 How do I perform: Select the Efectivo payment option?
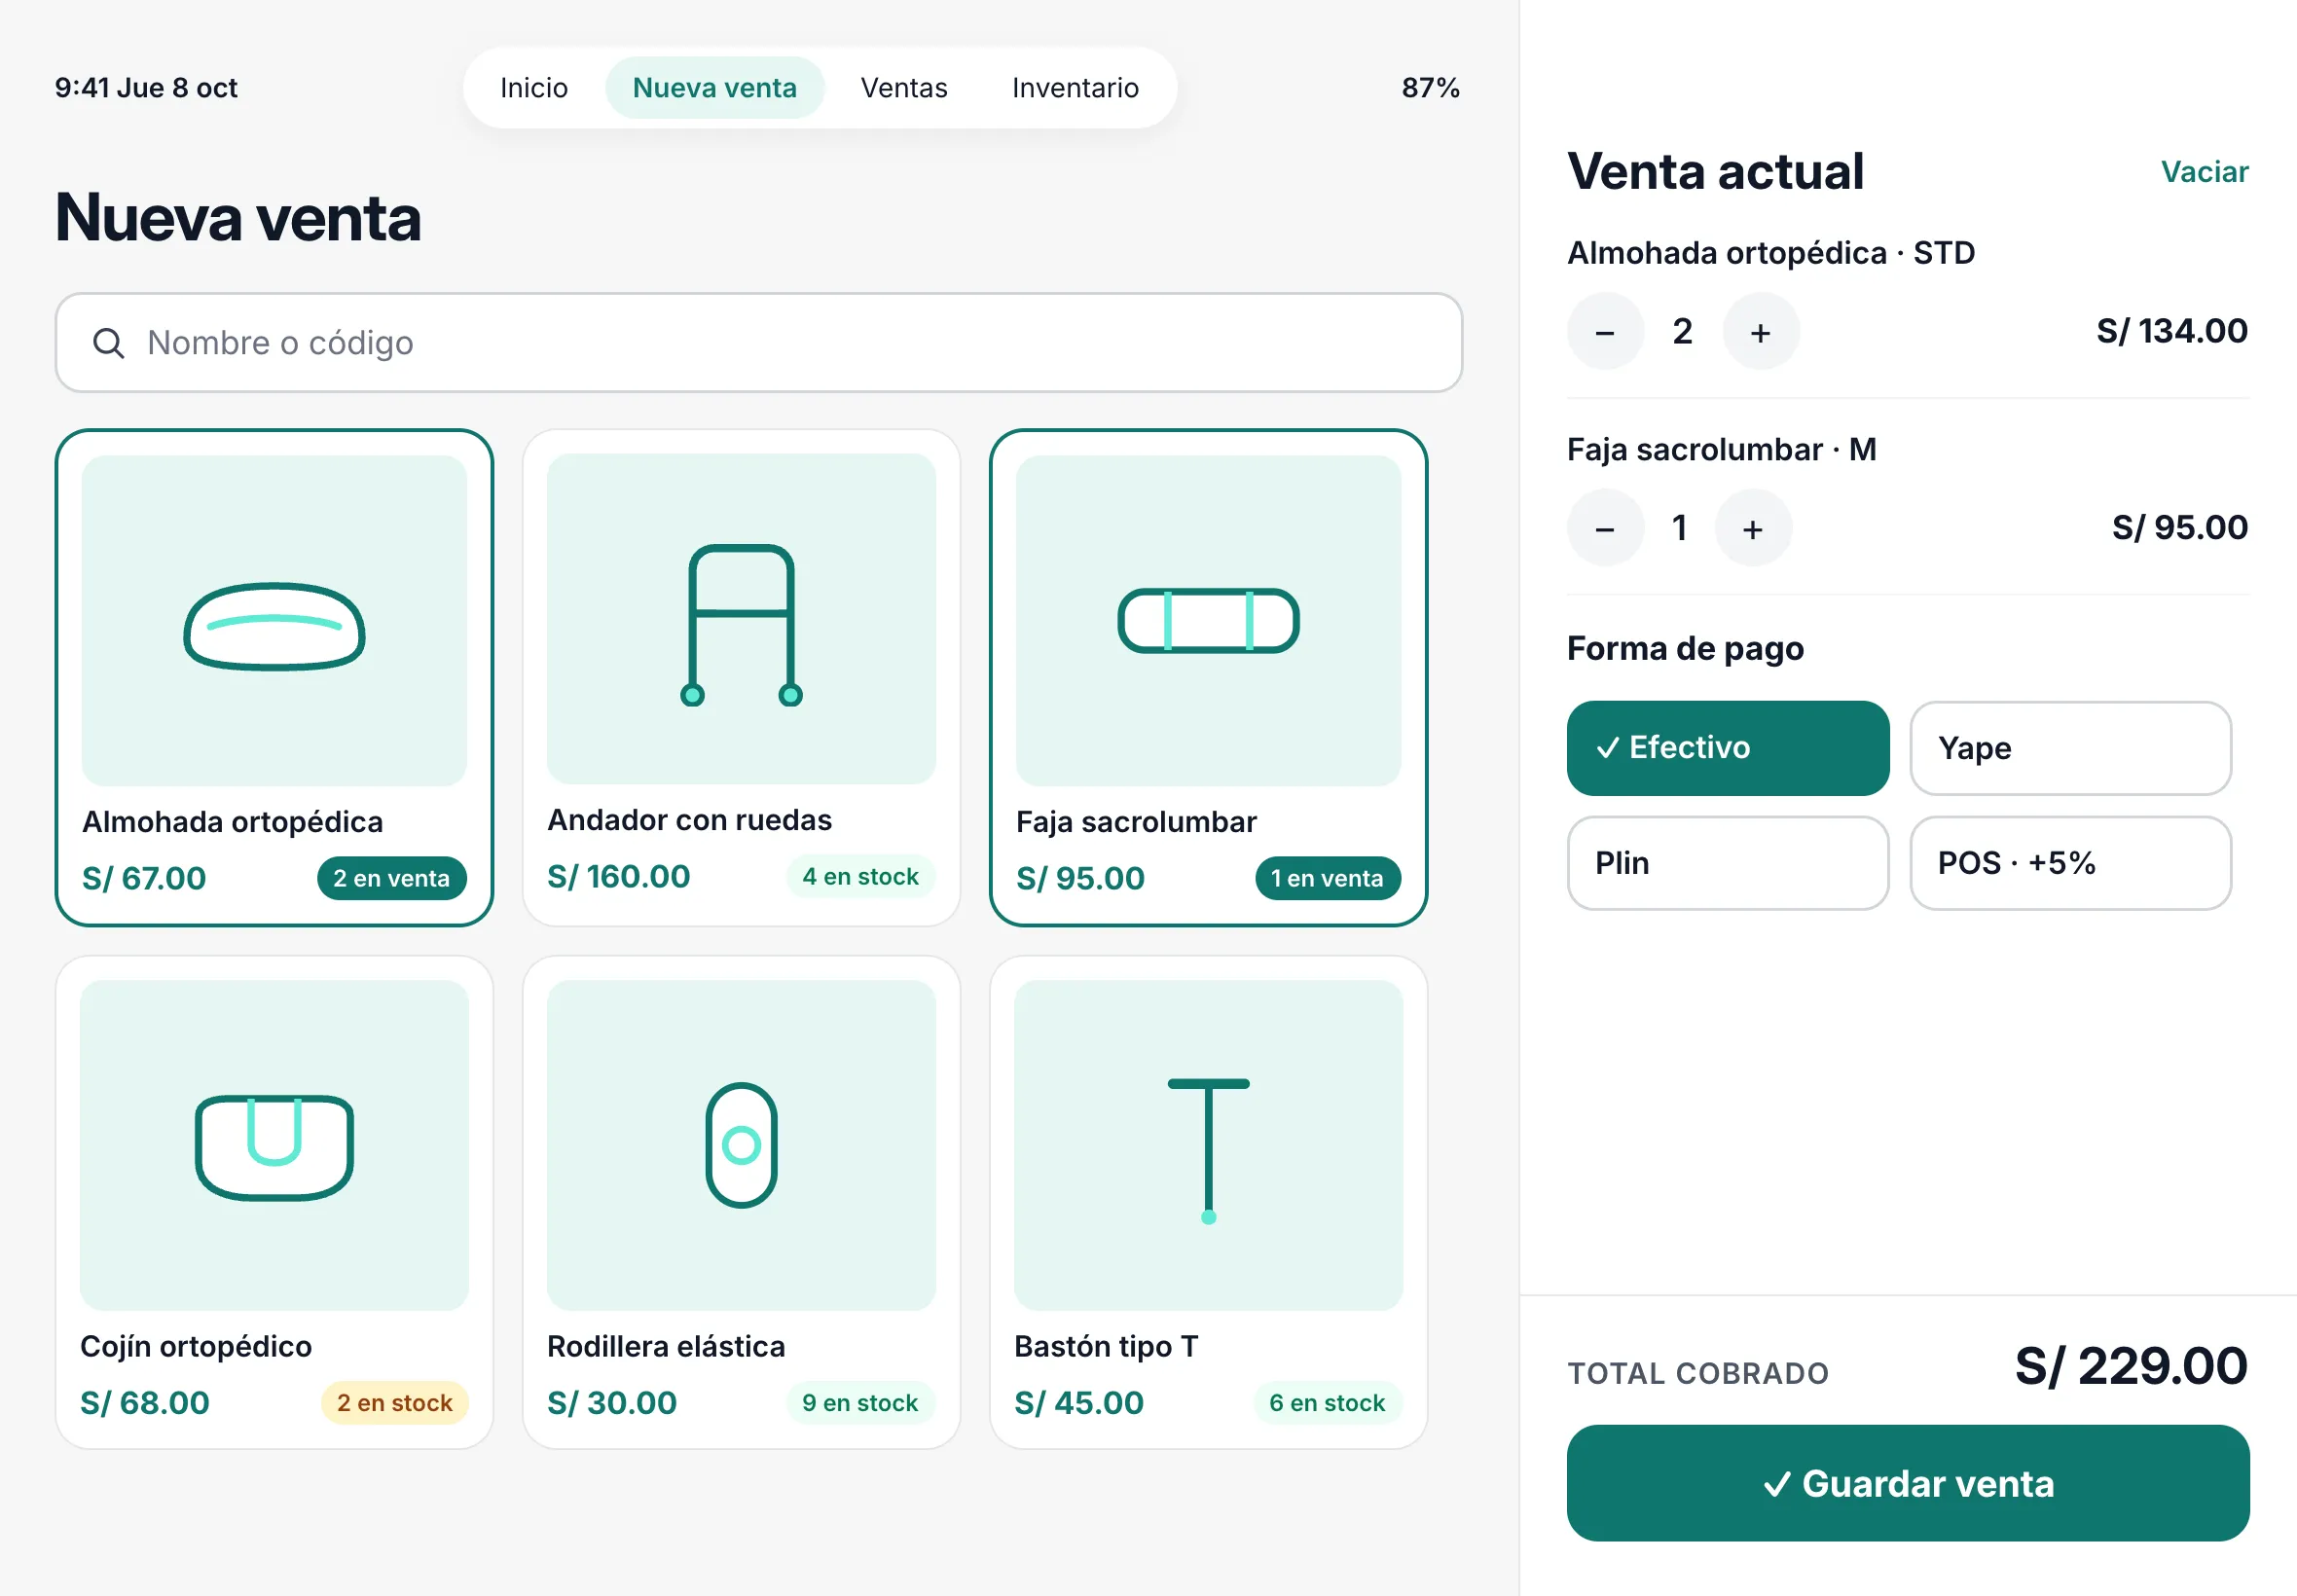tap(1727, 748)
